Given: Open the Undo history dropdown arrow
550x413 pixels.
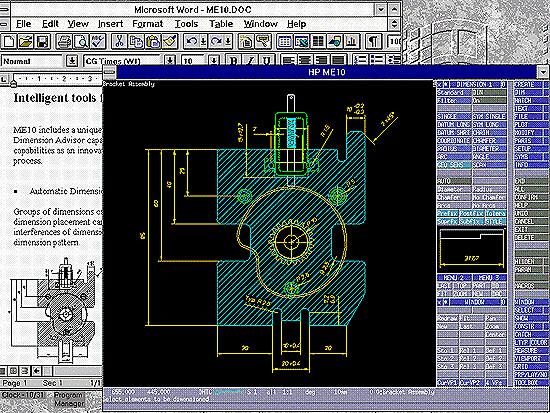Looking at the screenshot, I should pyautogui.click(x=204, y=42).
